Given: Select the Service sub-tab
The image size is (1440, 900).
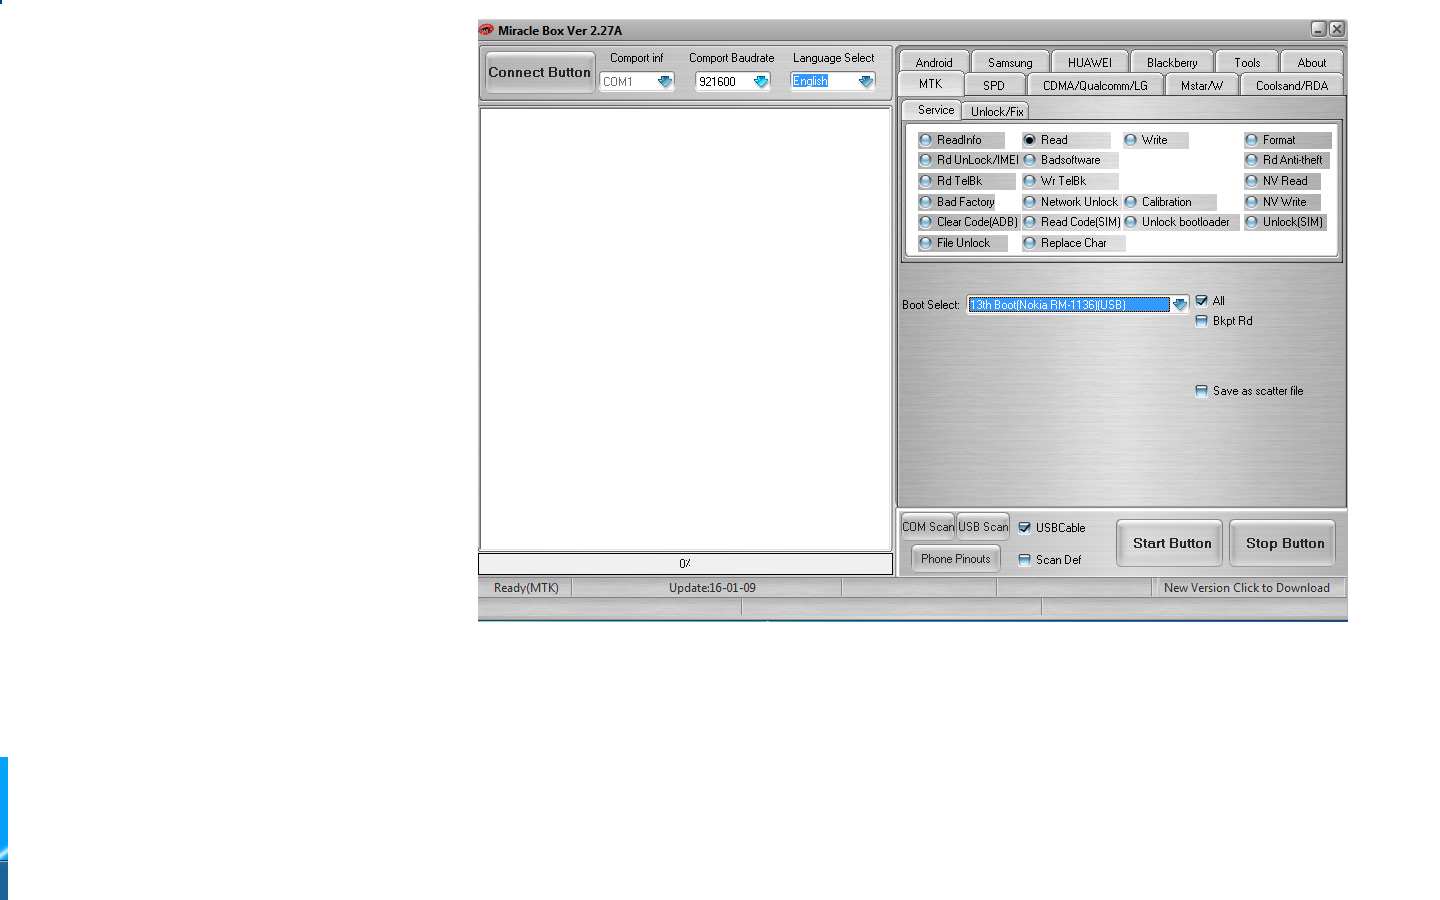Looking at the screenshot, I should click(932, 110).
